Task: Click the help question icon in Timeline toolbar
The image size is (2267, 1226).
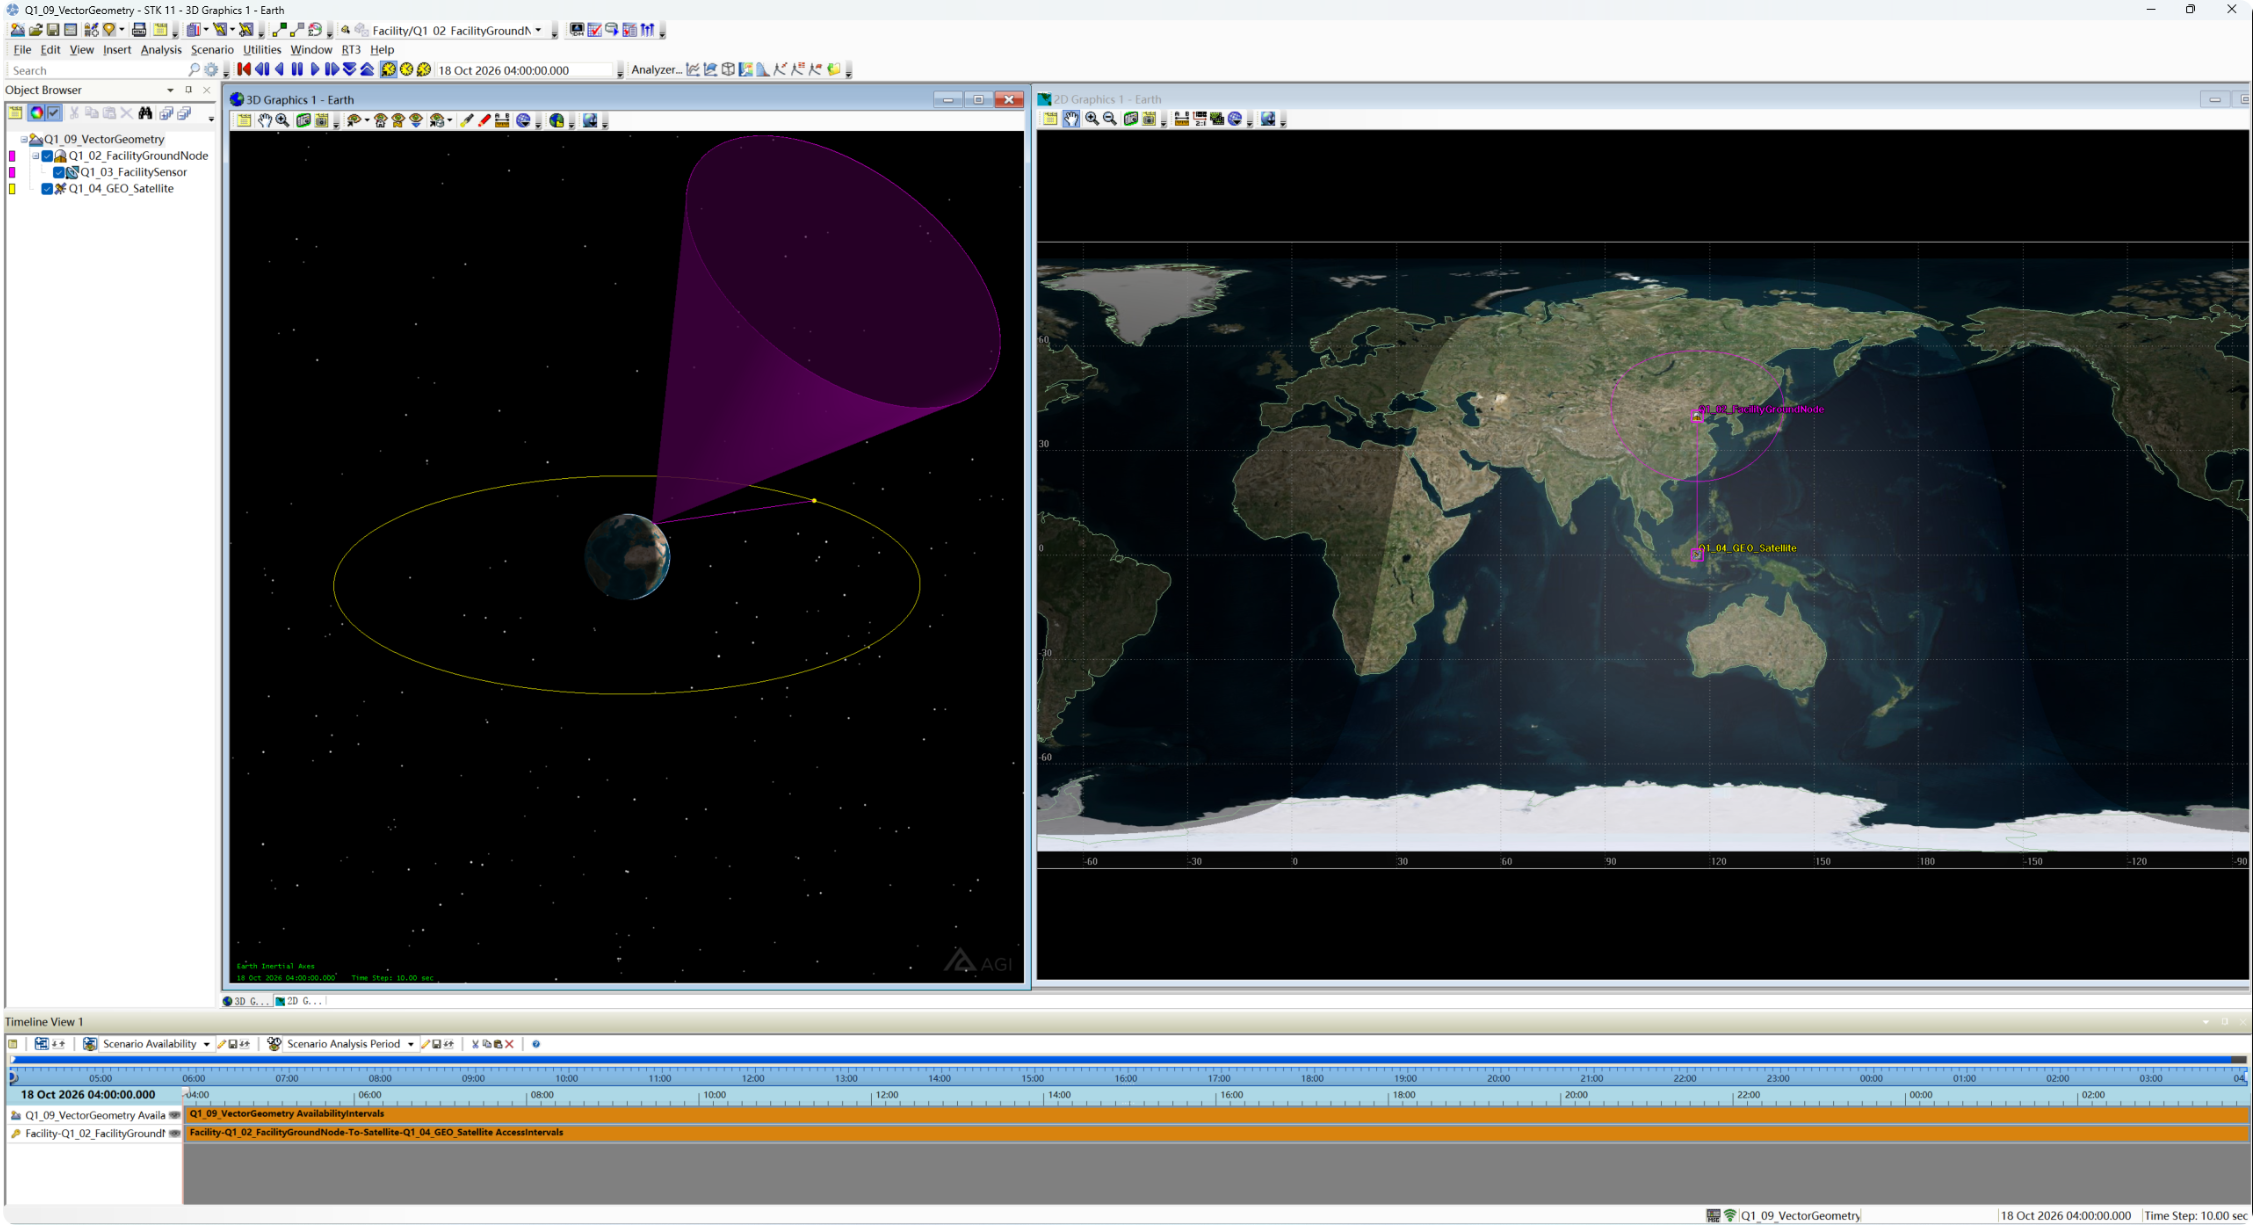Action: [536, 1044]
